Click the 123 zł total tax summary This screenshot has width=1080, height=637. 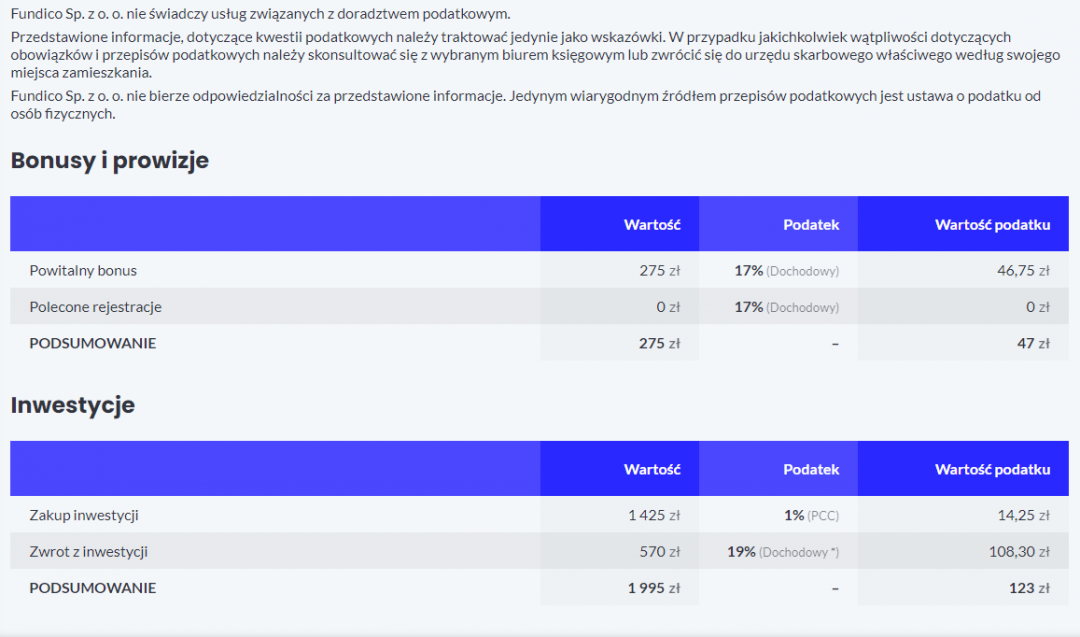pyautogui.click(x=1028, y=588)
